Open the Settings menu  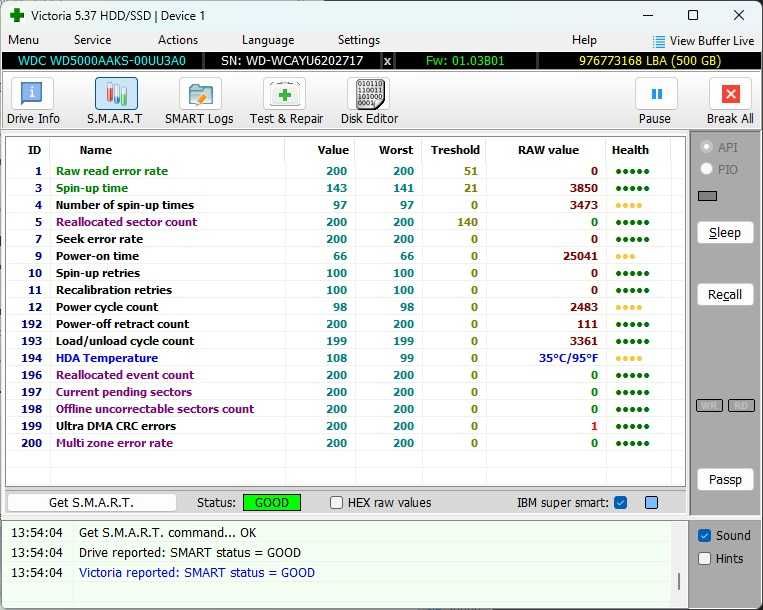pos(359,40)
